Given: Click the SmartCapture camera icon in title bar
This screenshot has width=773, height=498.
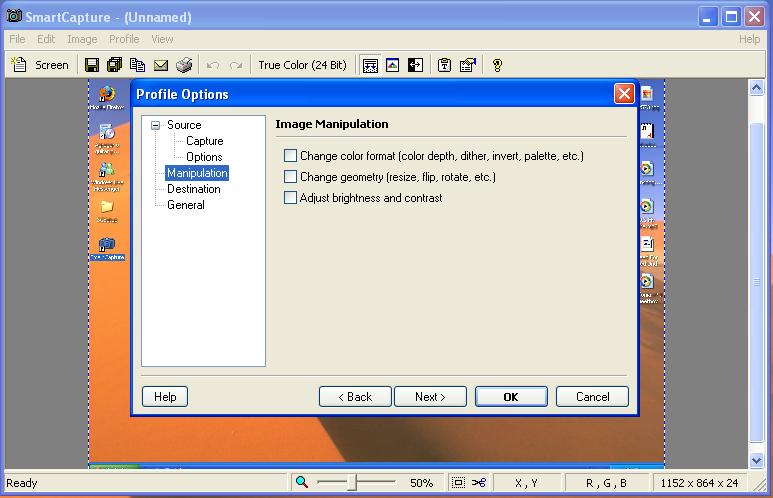Looking at the screenshot, I should [x=14, y=16].
